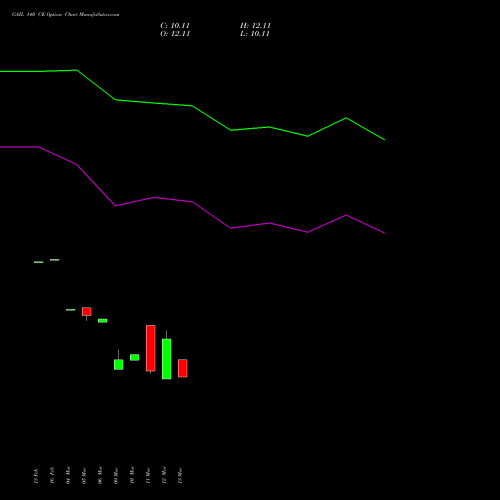Select the '05 Mar' date axis label
The image size is (500, 500).
pos(84,475)
